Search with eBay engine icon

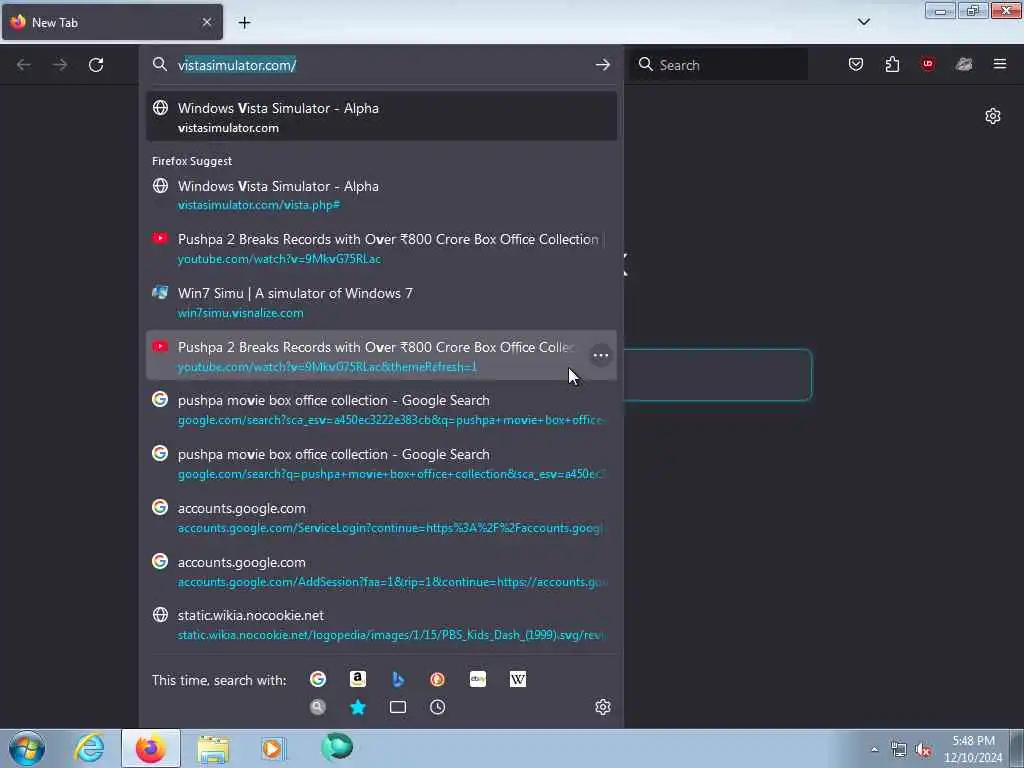(x=478, y=679)
